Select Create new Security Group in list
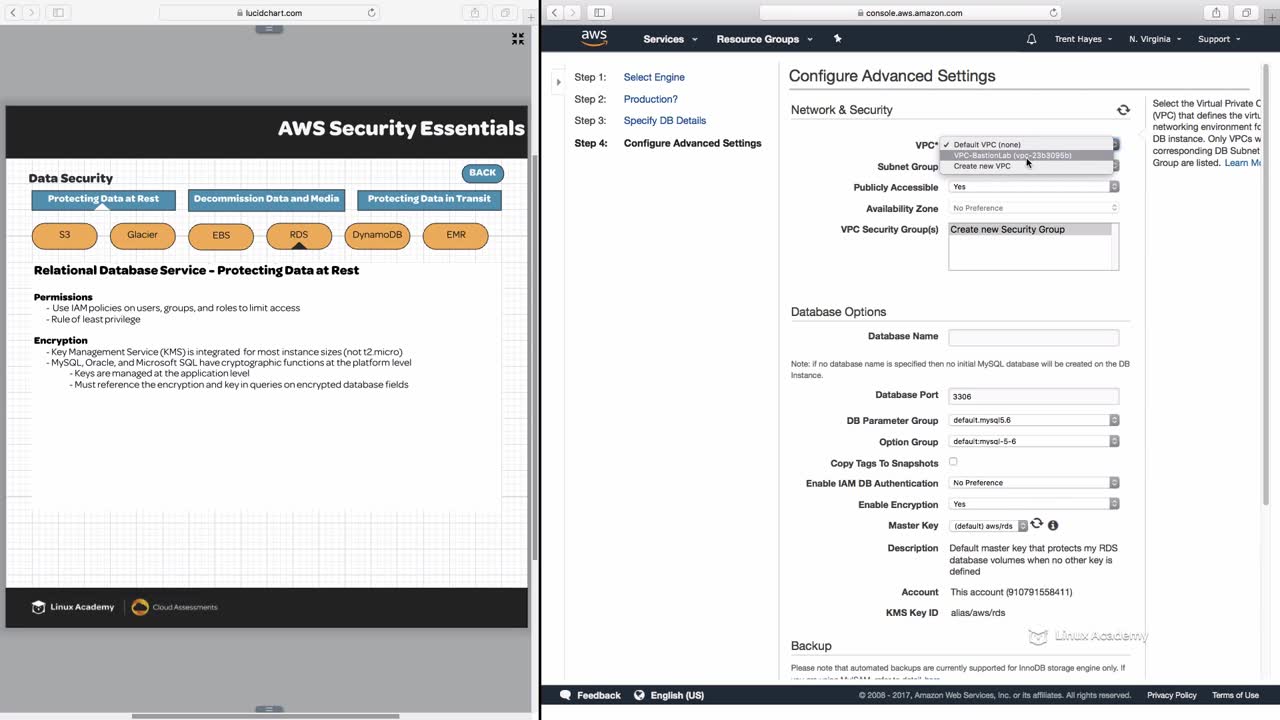Screen dimensions: 1280x720 pyautogui.click(x=1030, y=230)
